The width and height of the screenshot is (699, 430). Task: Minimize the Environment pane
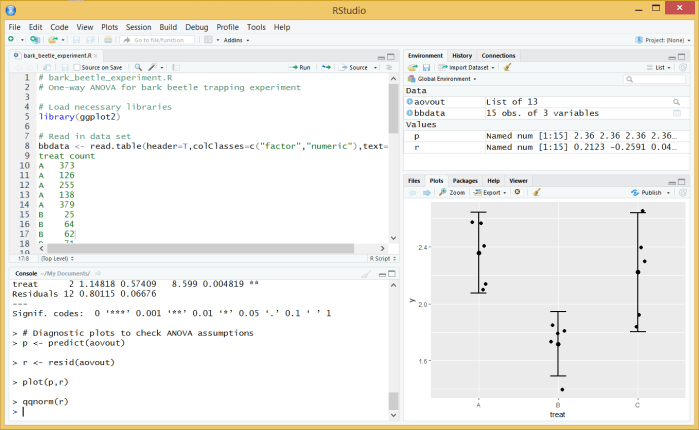tap(672, 57)
